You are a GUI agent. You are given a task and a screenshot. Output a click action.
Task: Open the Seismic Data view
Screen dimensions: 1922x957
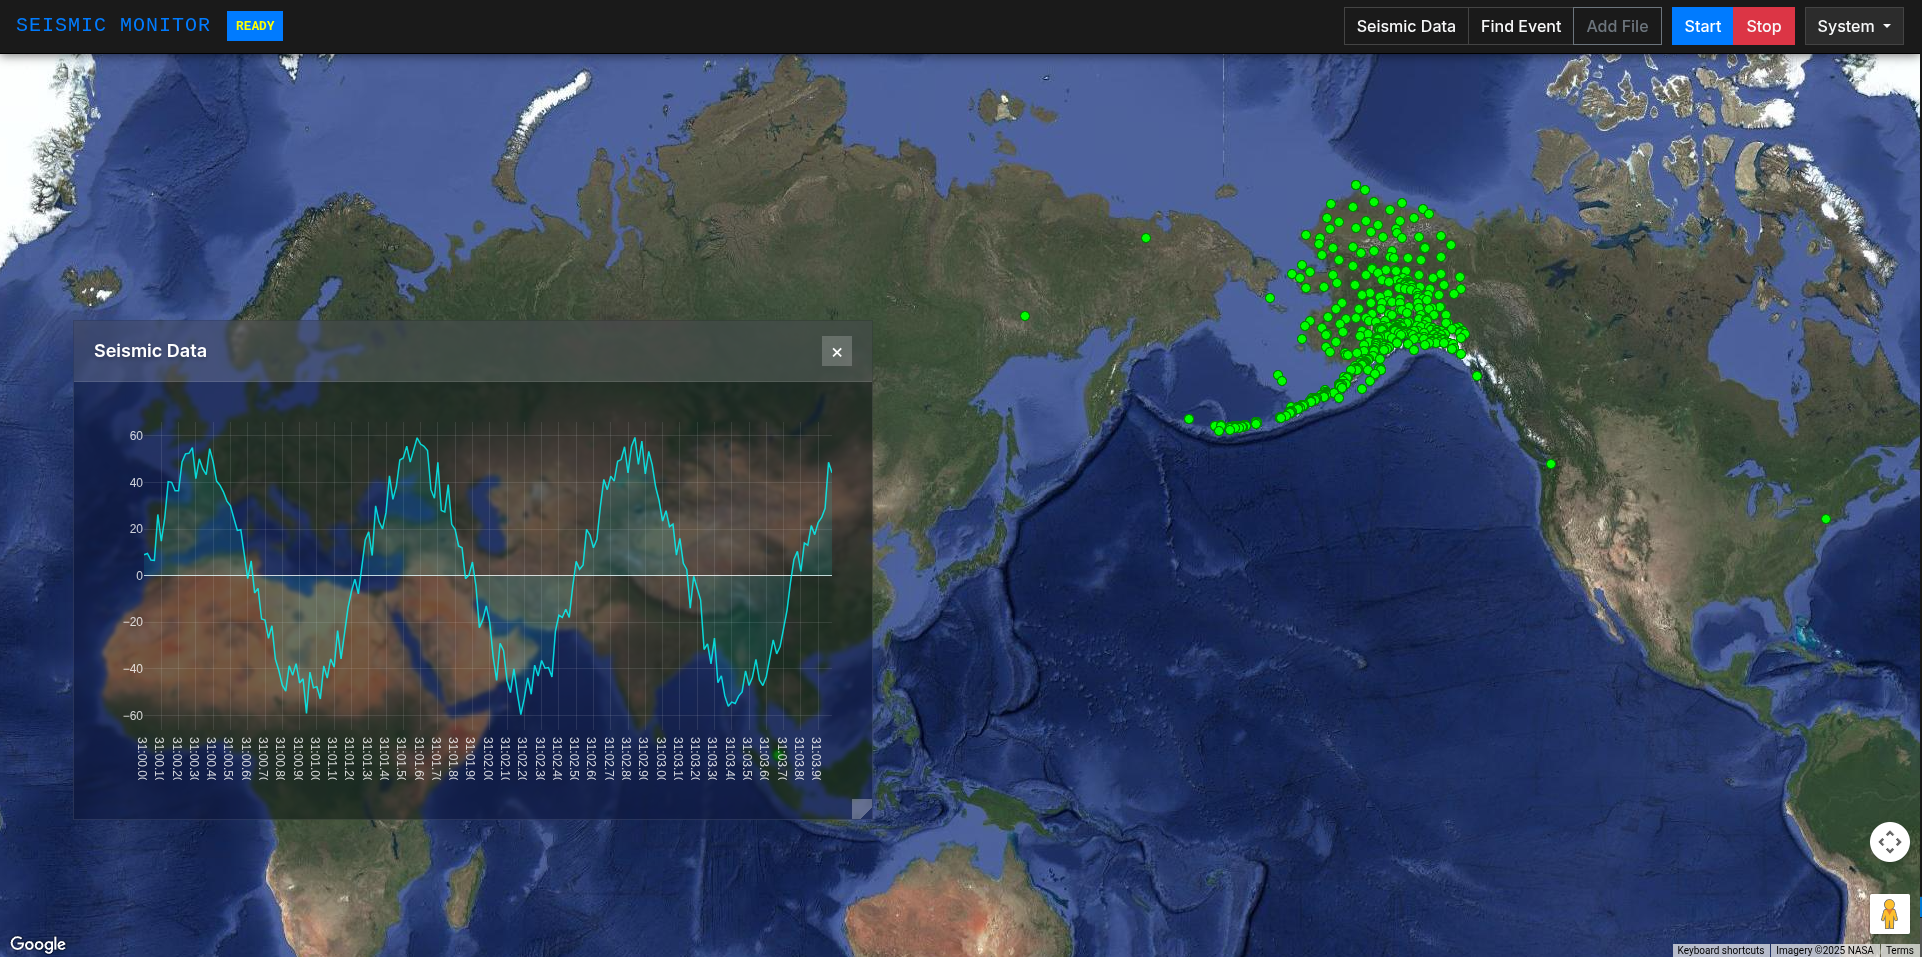[1405, 26]
